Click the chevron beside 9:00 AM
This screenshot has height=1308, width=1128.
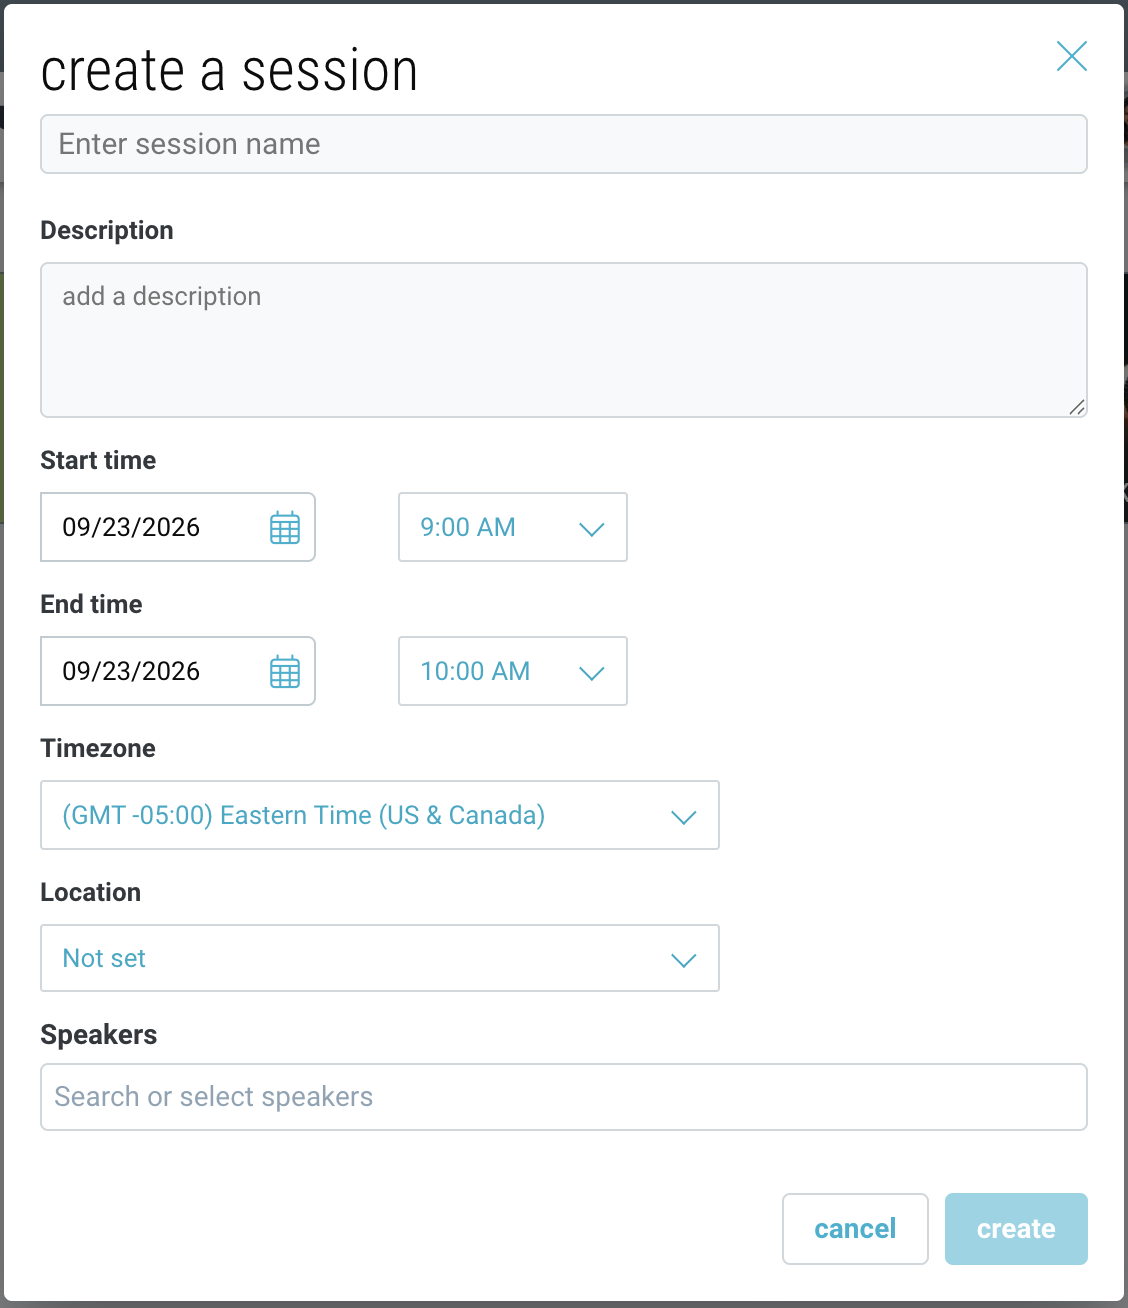tap(592, 529)
